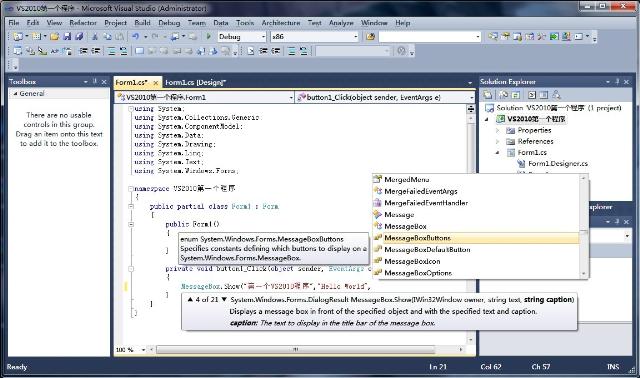Image resolution: width=640 pixels, height=378 pixels.
Task: Switch to Form1.cs [Design] tab
Action: click(x=195, y=82)
